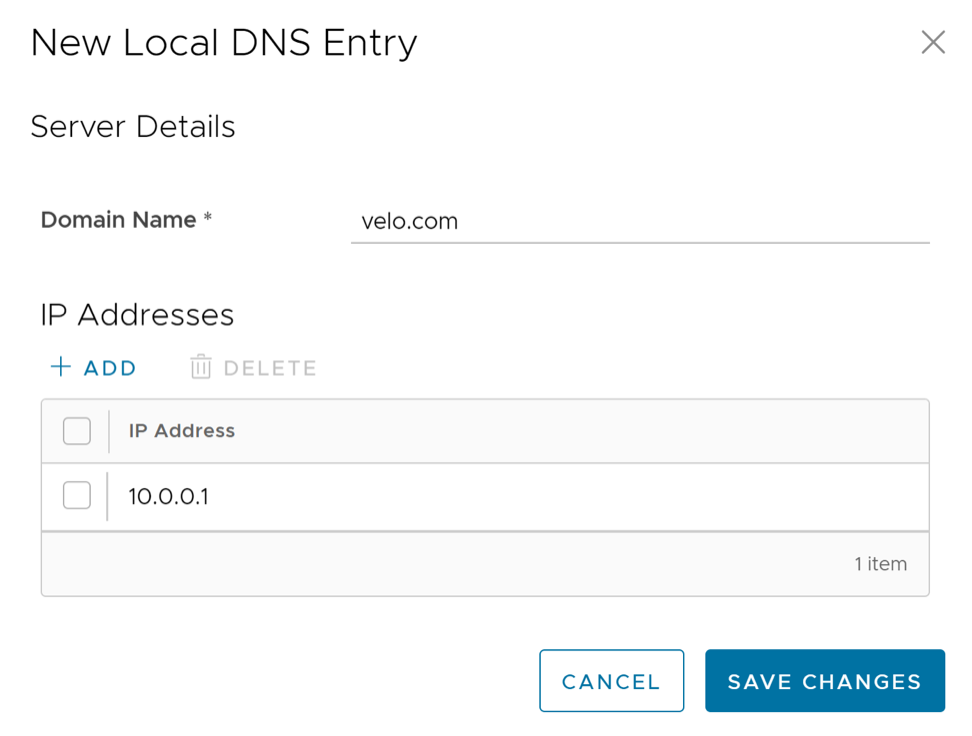Close the New Local DNS Entry dialog
Image resolution: width=972 pixels, height=736 pixels.
[x=933, y=42]
